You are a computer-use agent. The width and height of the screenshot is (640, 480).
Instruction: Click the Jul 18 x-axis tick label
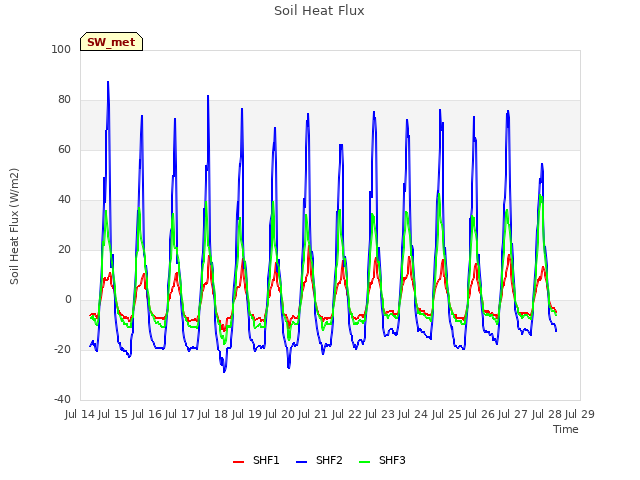pyautogui.click(x=213, y=414)
